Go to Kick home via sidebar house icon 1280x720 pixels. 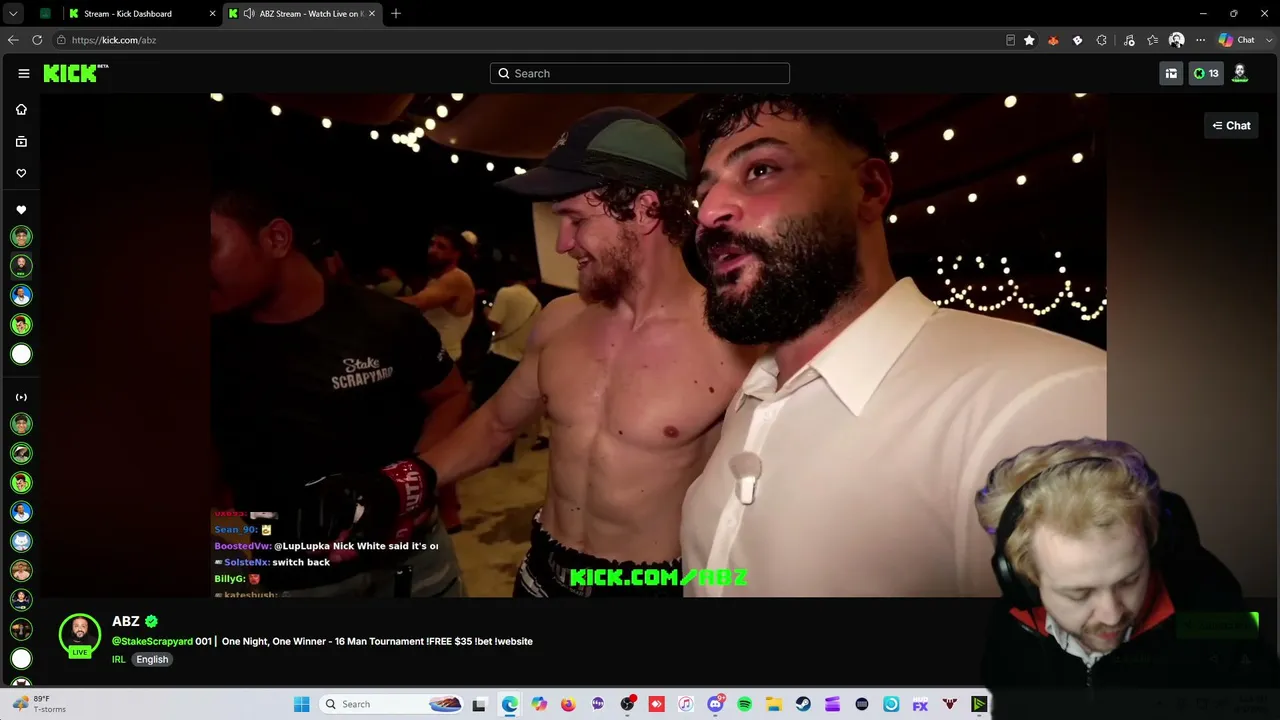click(21, 109)
